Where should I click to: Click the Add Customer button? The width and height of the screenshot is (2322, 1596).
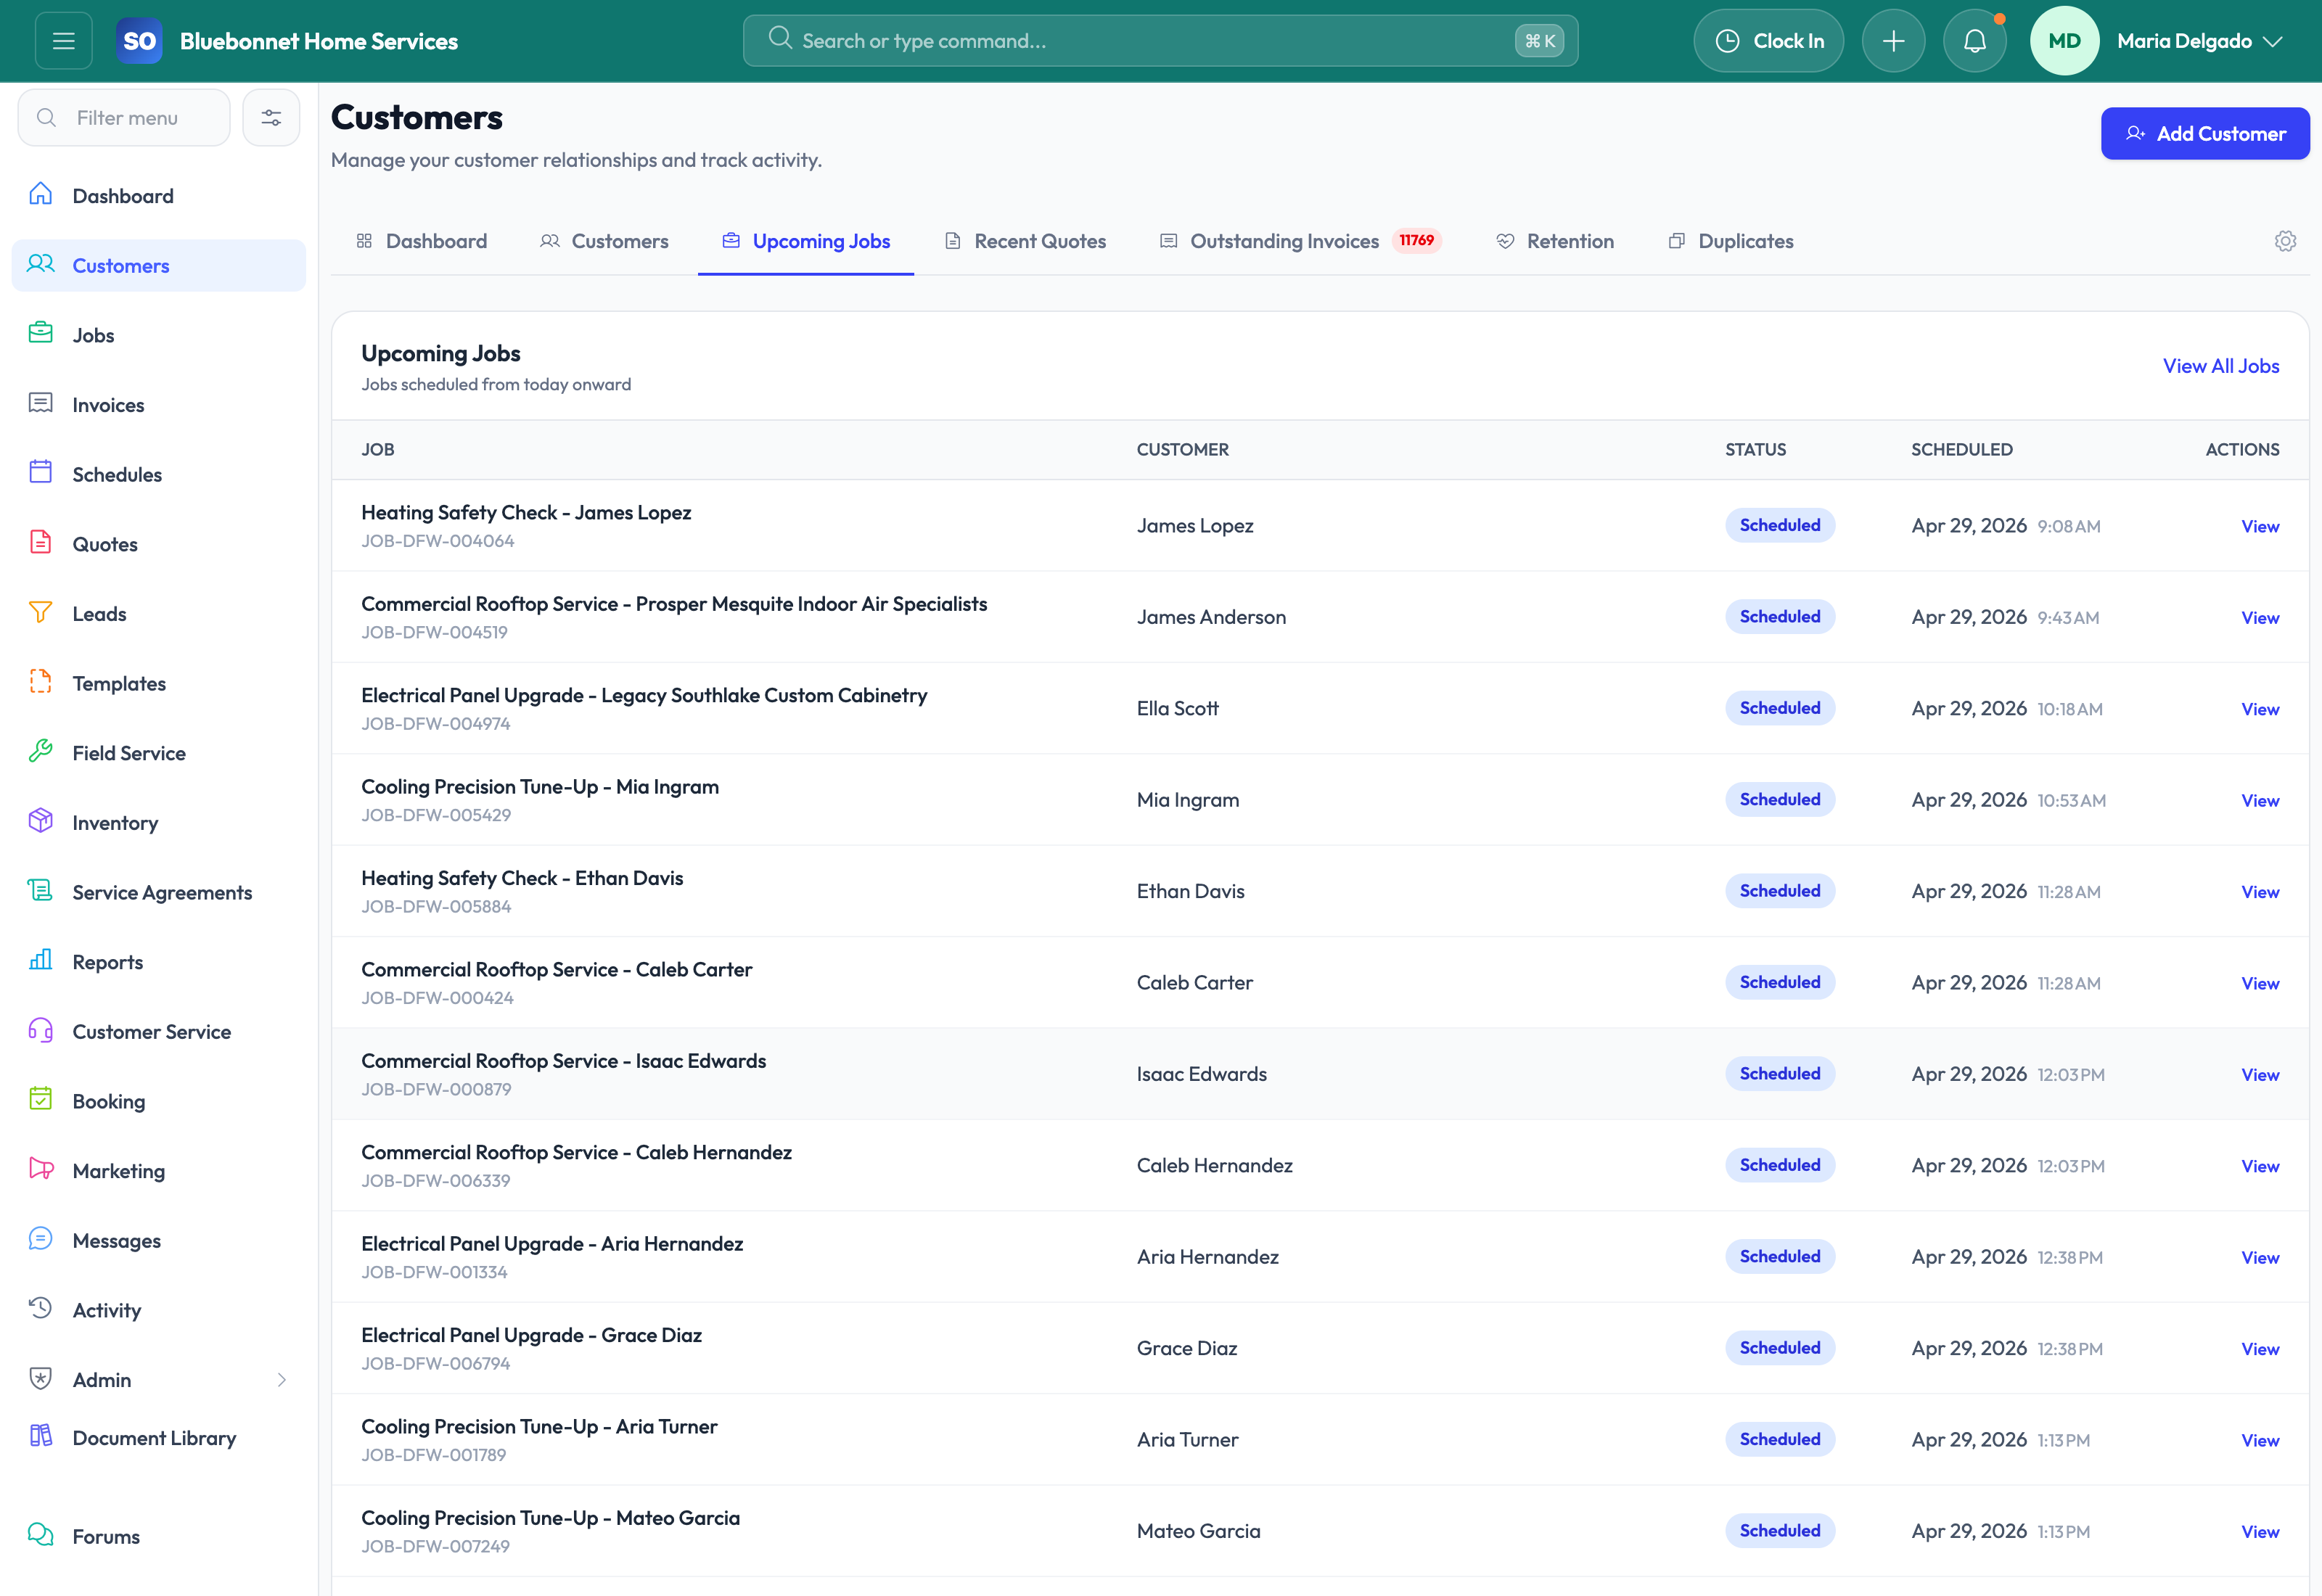(2205, 134)
